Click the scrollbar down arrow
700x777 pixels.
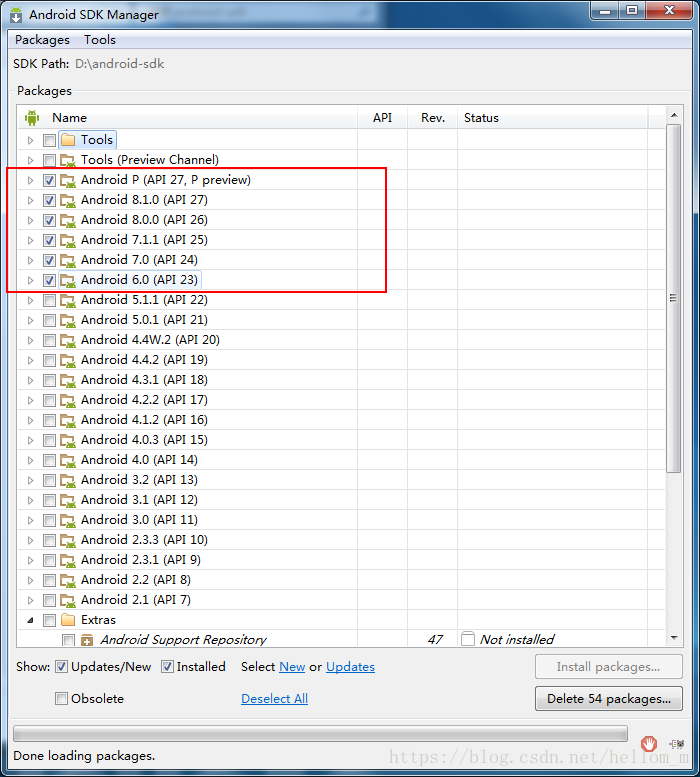tap(674, 638)
